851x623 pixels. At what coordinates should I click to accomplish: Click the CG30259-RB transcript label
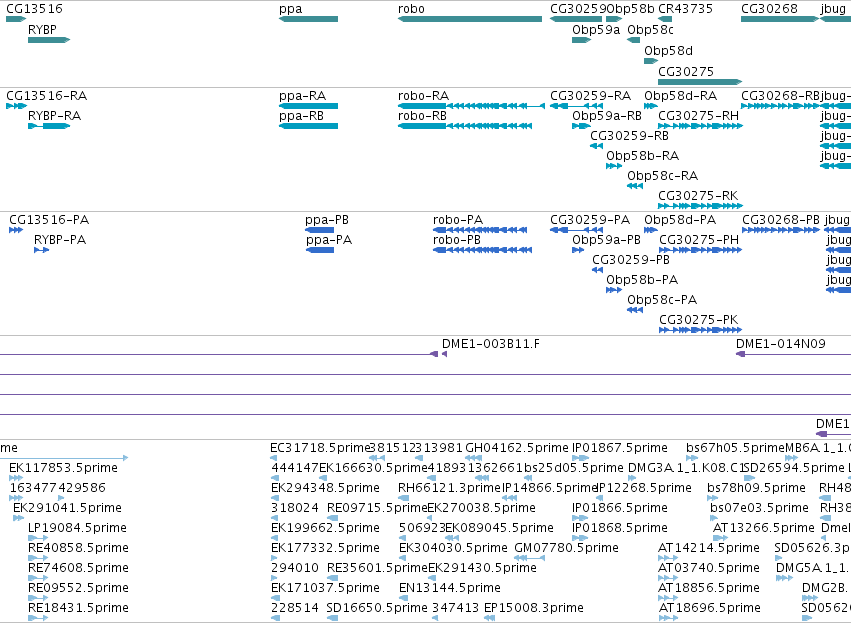(x=630, y=136)
